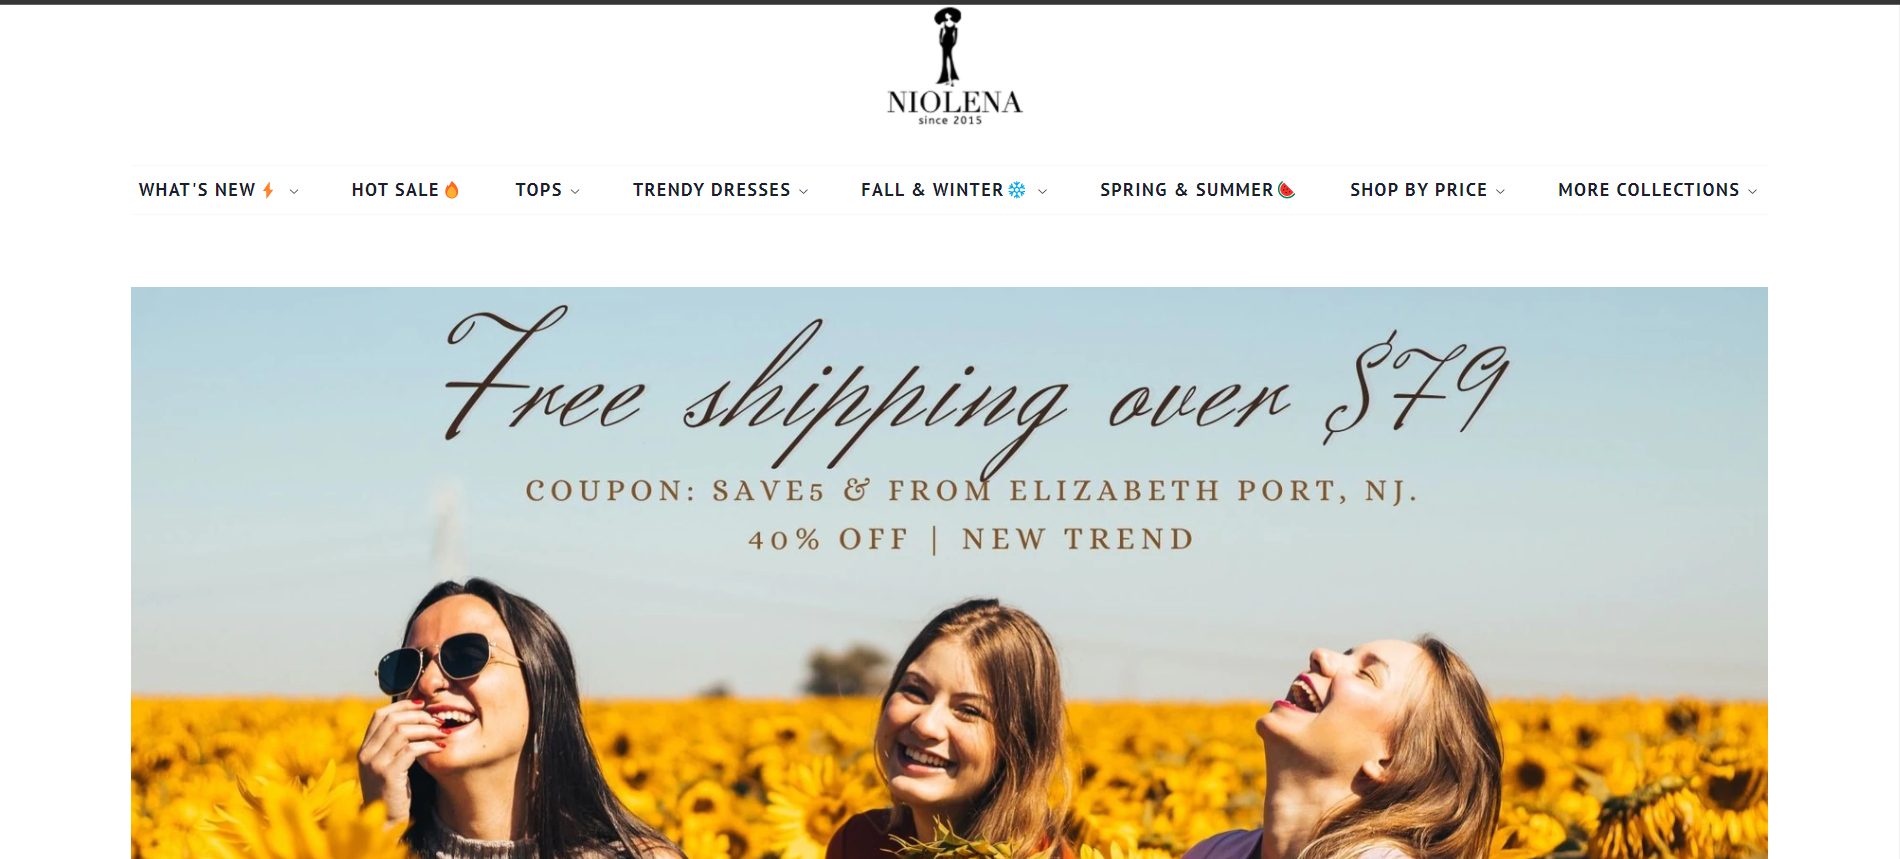Click the 40% OFF New Trend text
This screenshot has height=859, width=1900.
click(971, 540)
